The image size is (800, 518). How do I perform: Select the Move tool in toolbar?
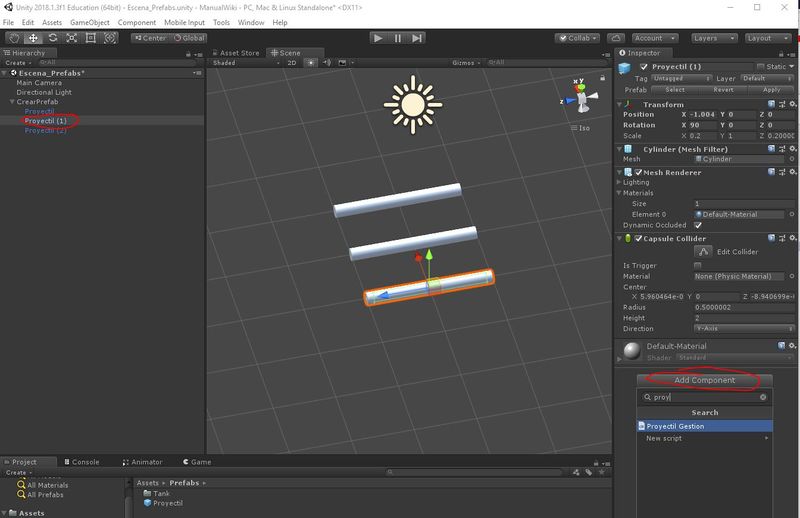33,38
